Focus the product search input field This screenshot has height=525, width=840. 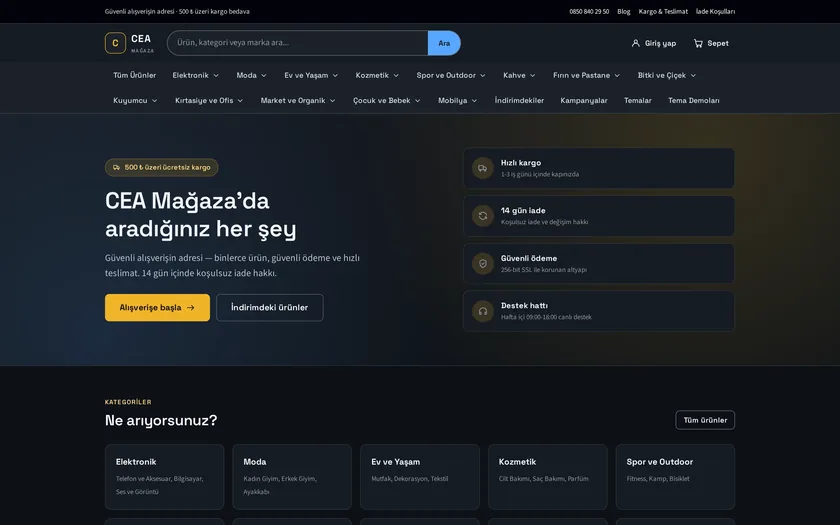point(298,43)
